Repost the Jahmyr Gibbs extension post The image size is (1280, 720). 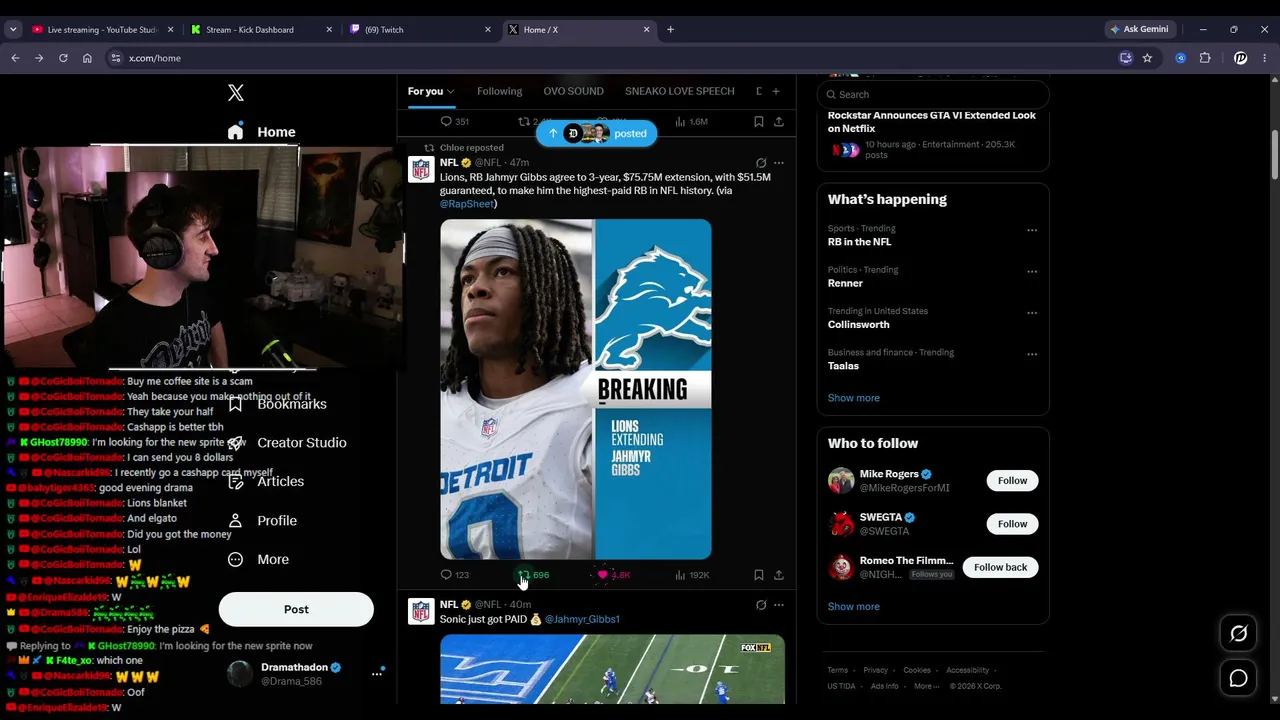point(523,575)
